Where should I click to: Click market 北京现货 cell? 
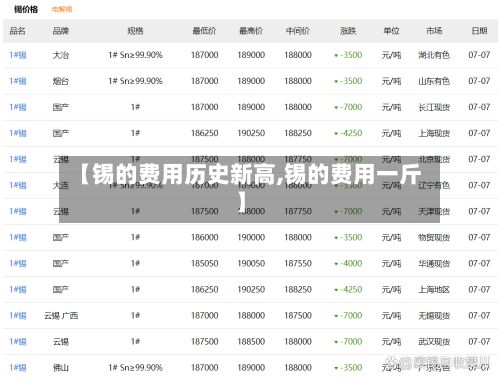click(x=434, y=159)
